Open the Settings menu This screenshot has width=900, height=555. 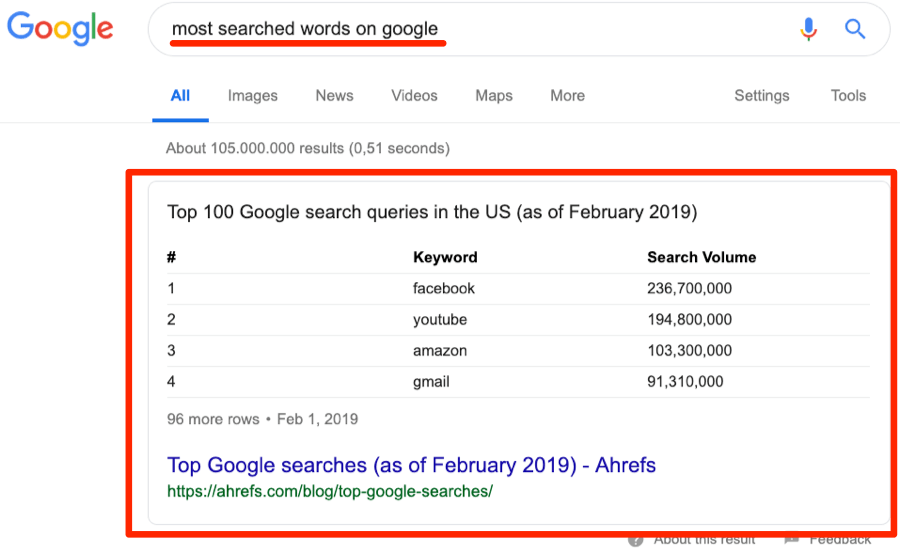click(761, 96)
